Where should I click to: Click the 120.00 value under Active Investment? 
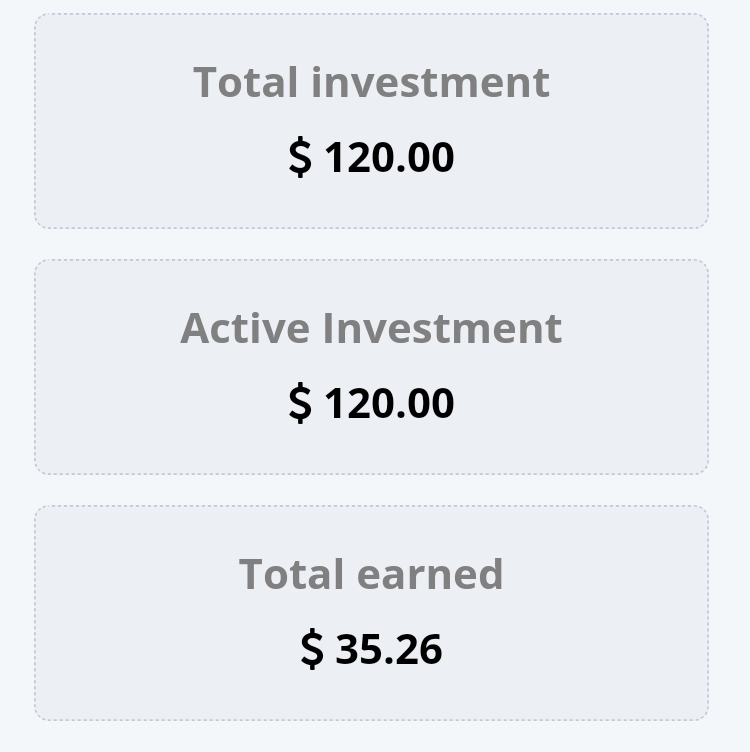pyautogui.click(x=389, y=404)
